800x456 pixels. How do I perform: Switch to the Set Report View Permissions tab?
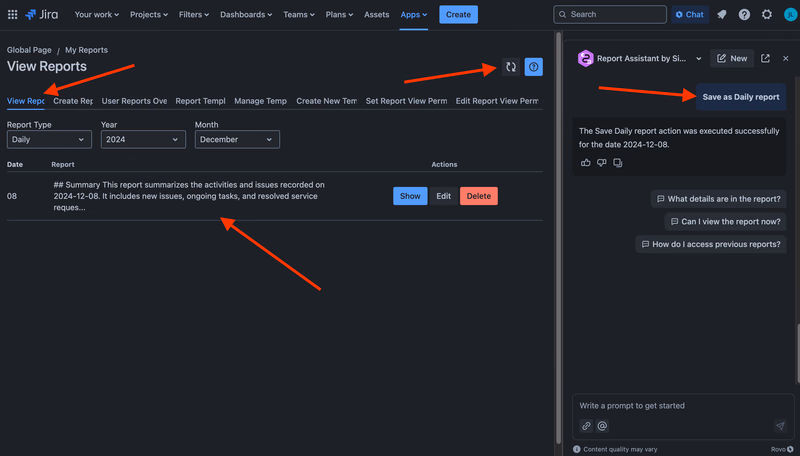(x=406, y=101)
